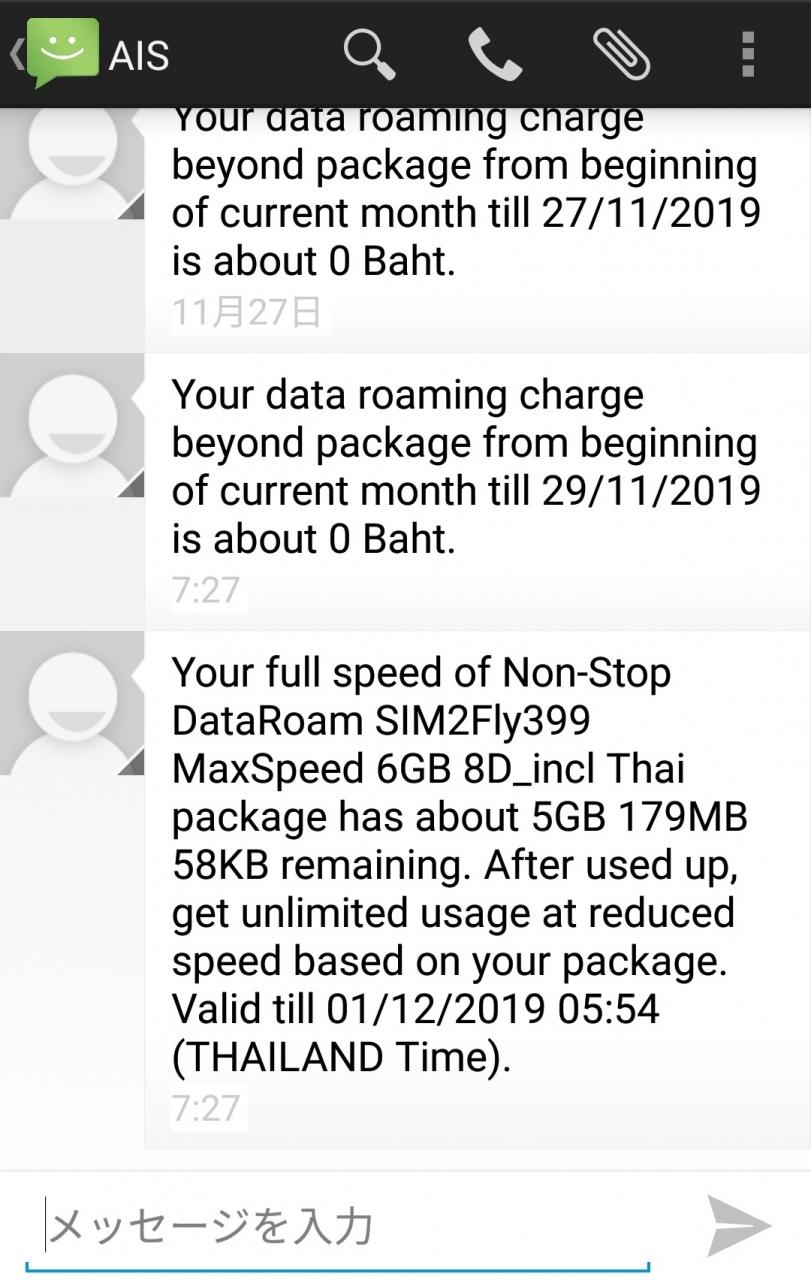Tap the search magnifier icon
This screenshot has width=811, height=1280.
[369, 53]
